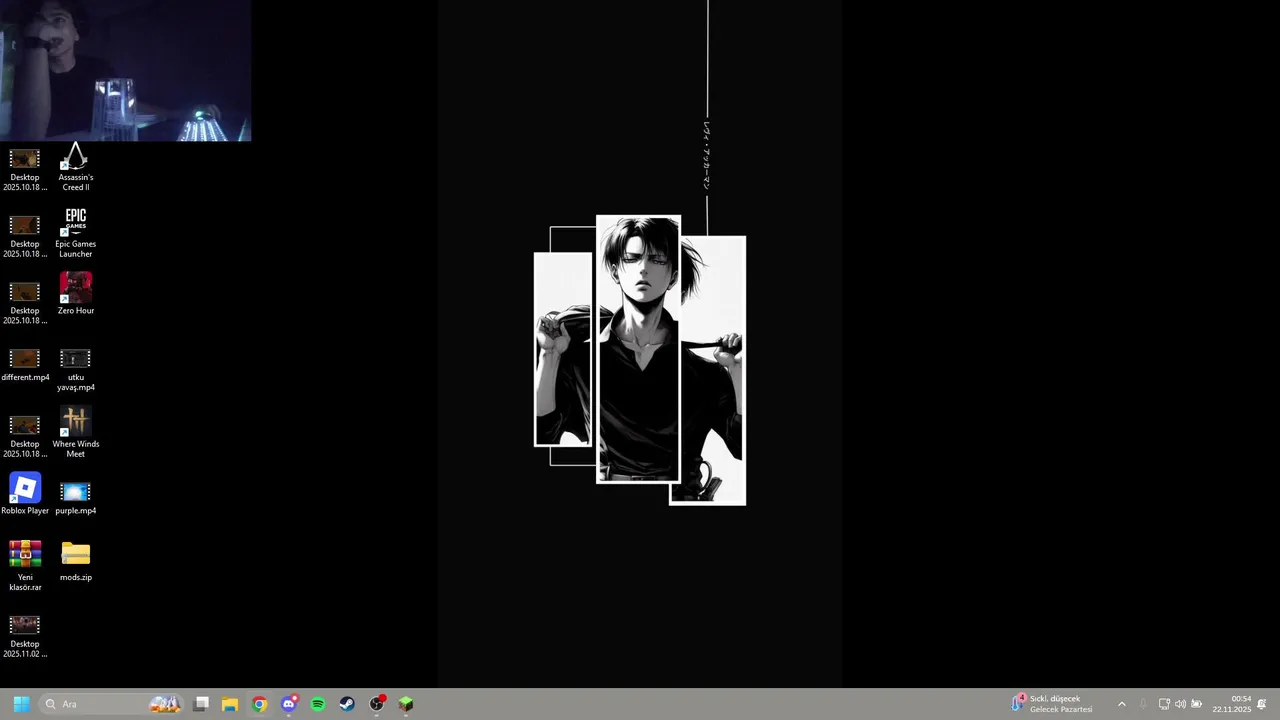Screen dimensions: 1280x720
Task: Select utku yavaş.mp4 video file
Action: click(x=75, y=368)
